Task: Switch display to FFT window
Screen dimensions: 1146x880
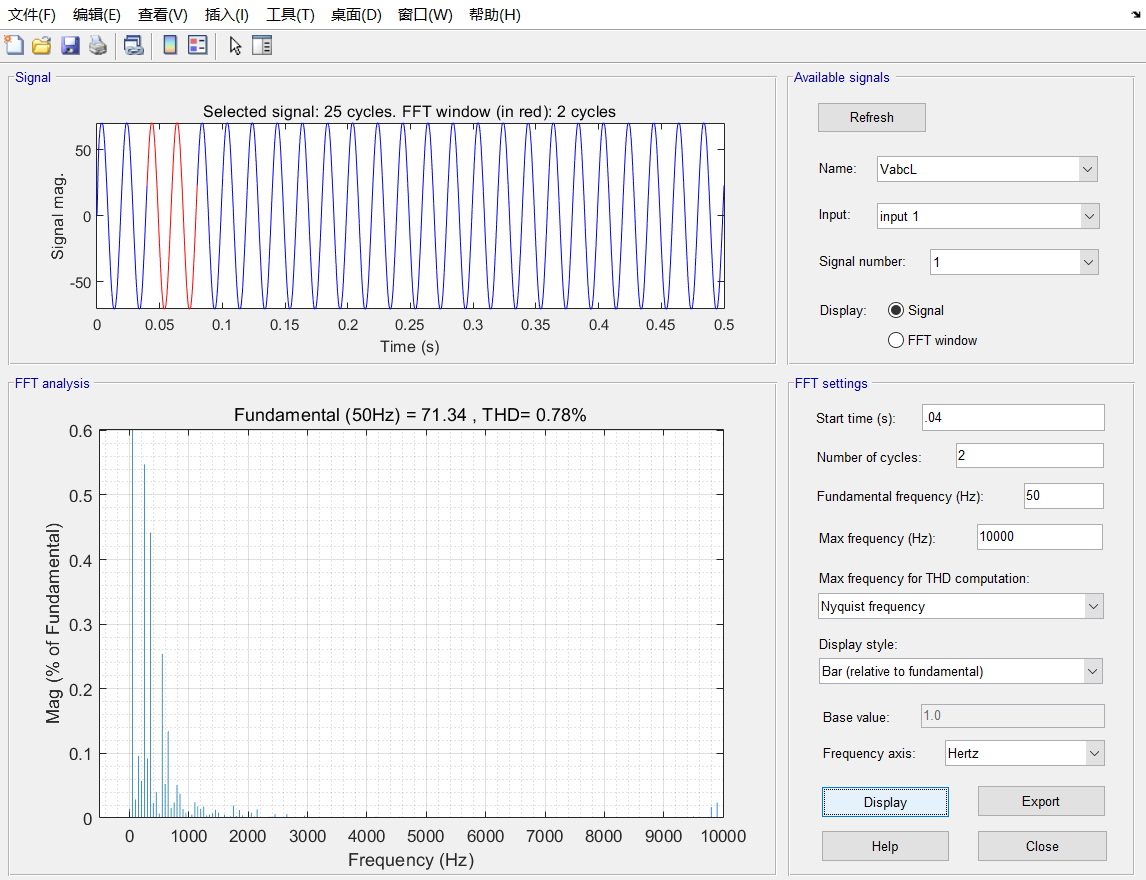Action: point(896,340)
